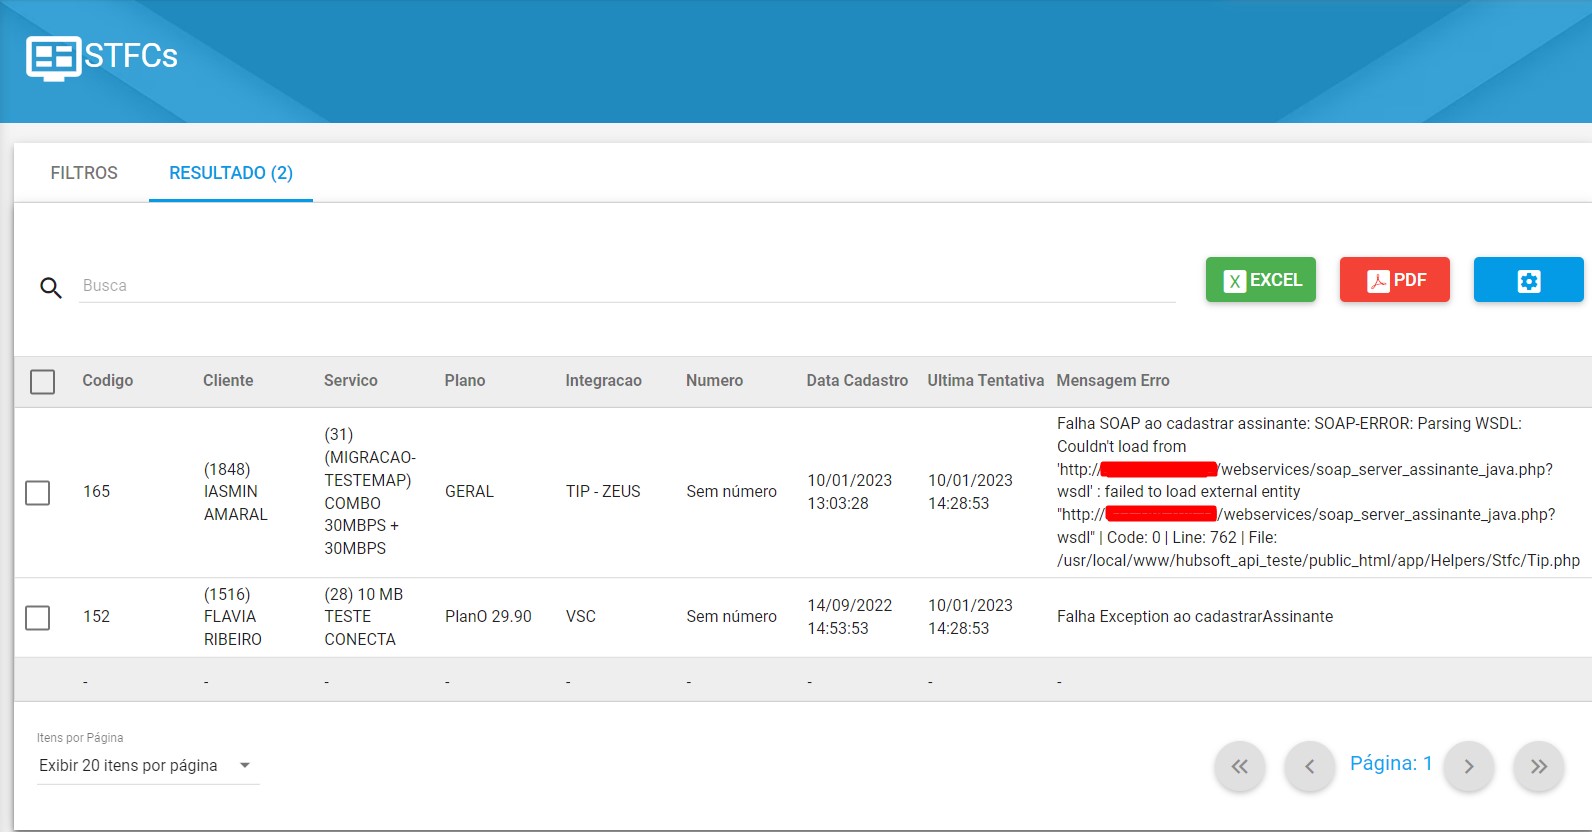Viewport: 1592px width, 832px height.
Task: Export the results with the PDF button
Action: click(1394, 280)
